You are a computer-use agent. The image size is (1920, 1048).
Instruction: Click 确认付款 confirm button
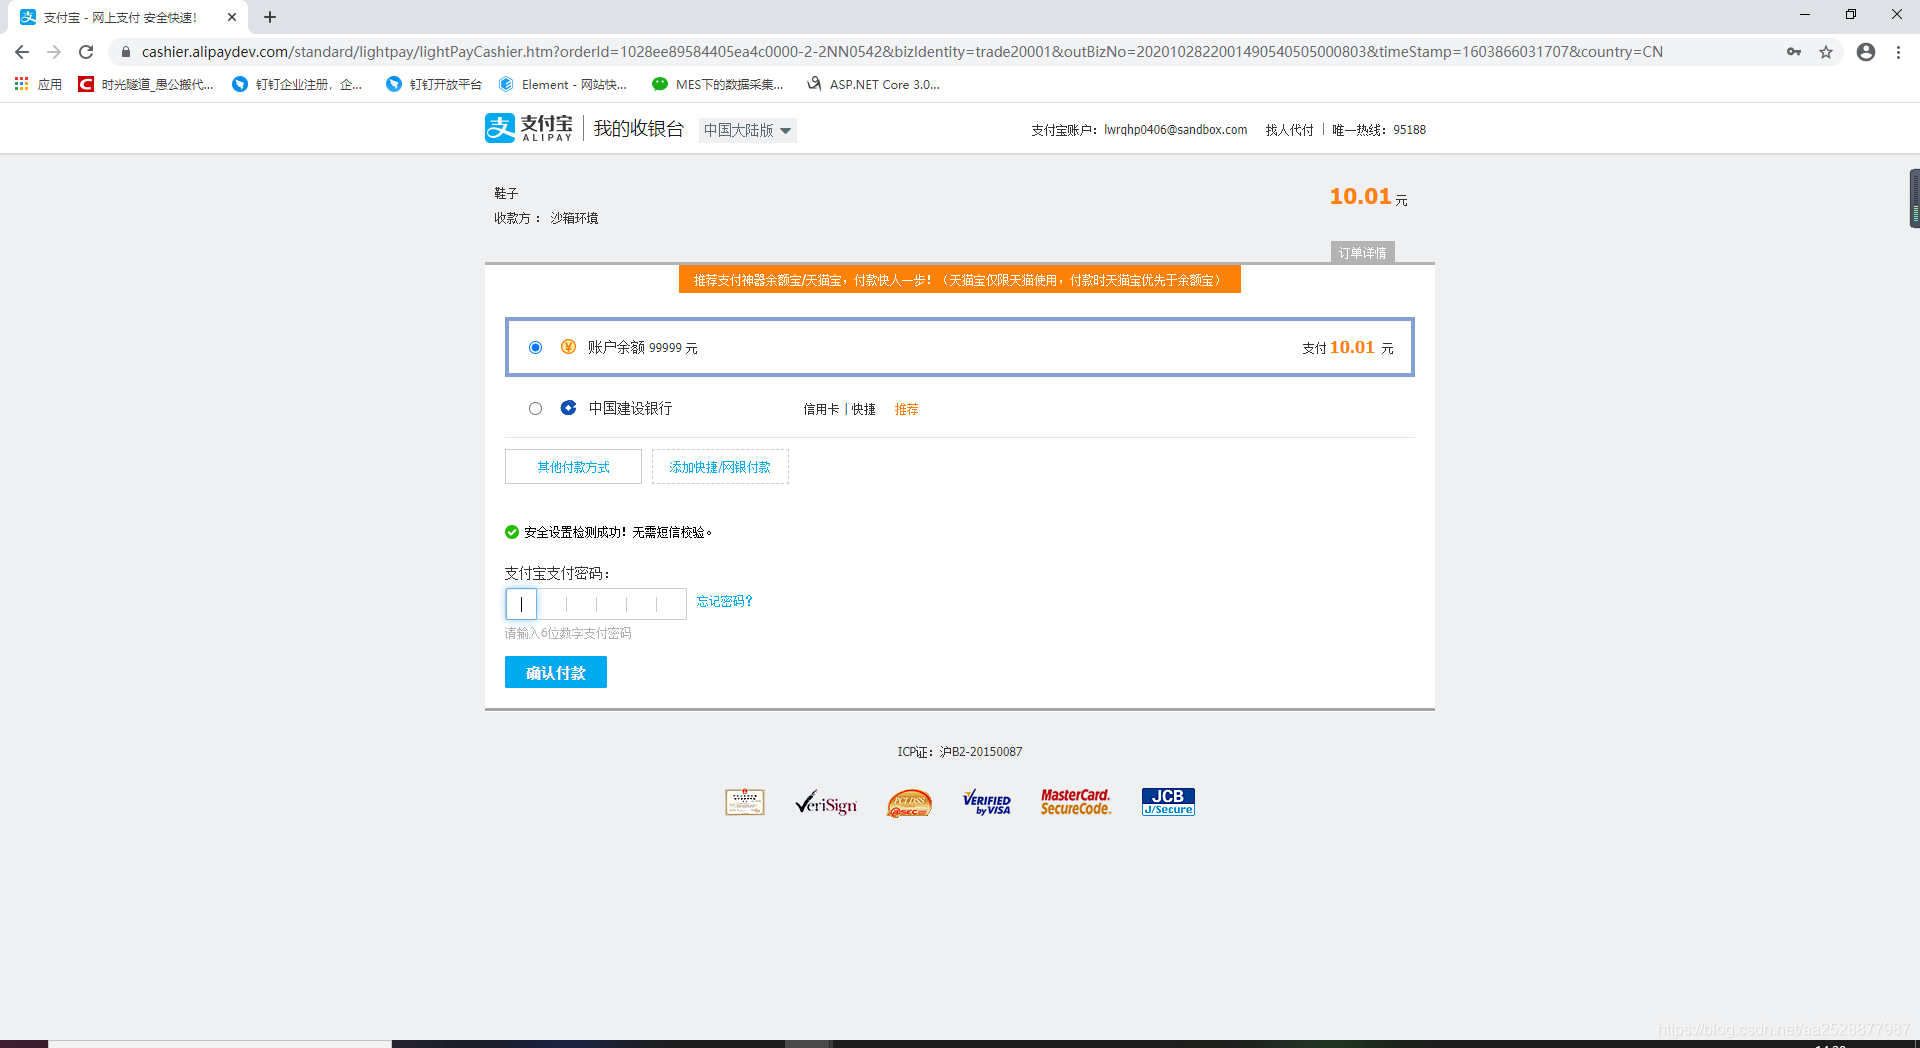click(556, 672)
